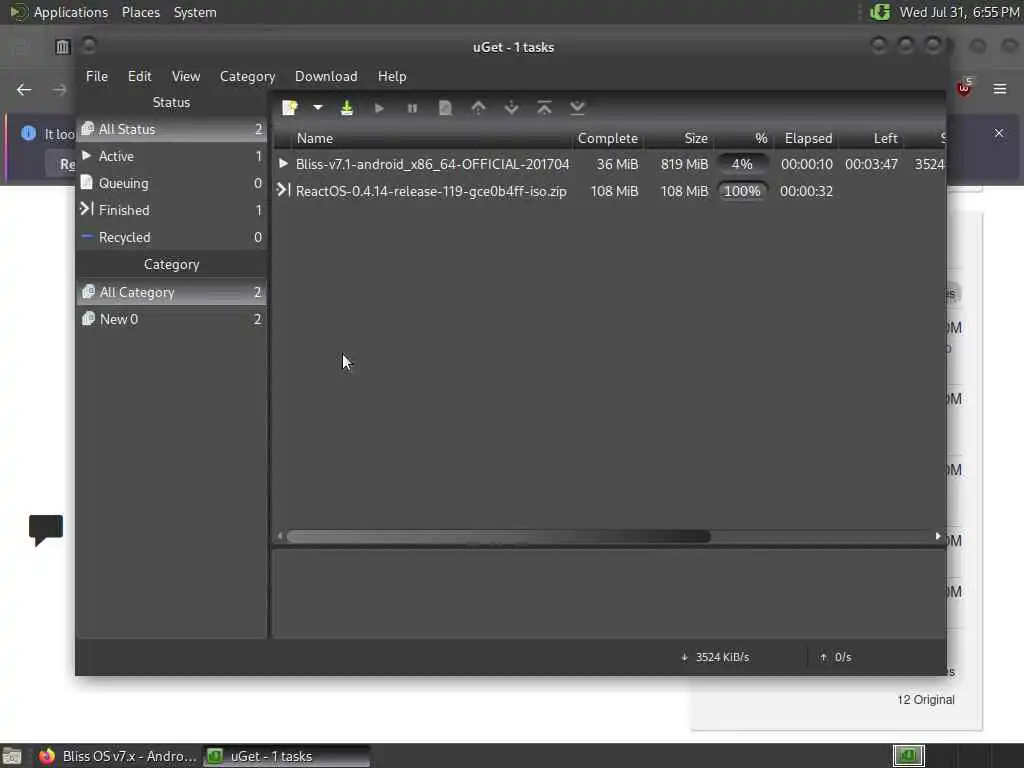
Task: Open the Download menu in uGet
Action: pos(326,76)
